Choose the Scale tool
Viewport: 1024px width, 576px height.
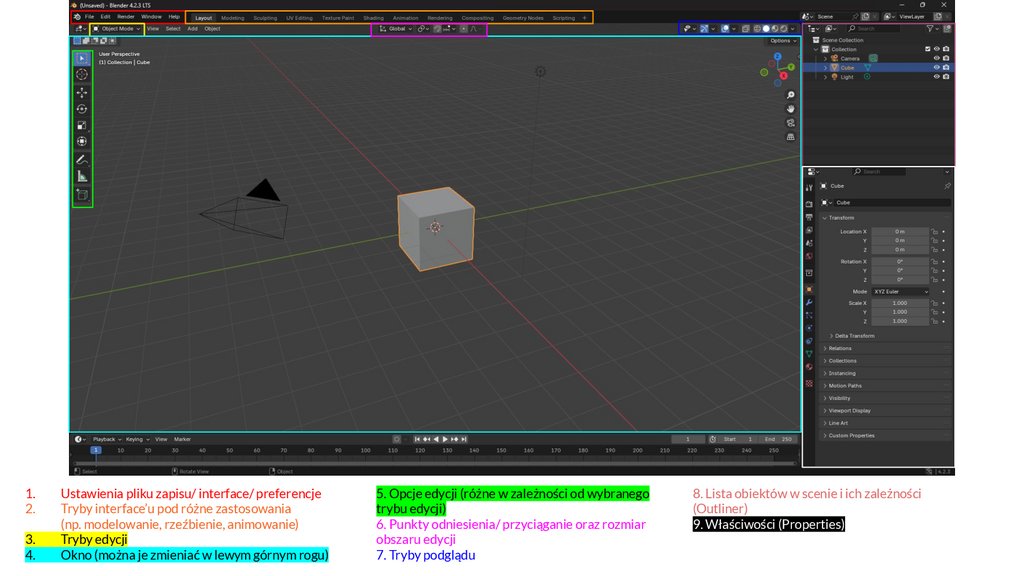[x=82, y=125]
